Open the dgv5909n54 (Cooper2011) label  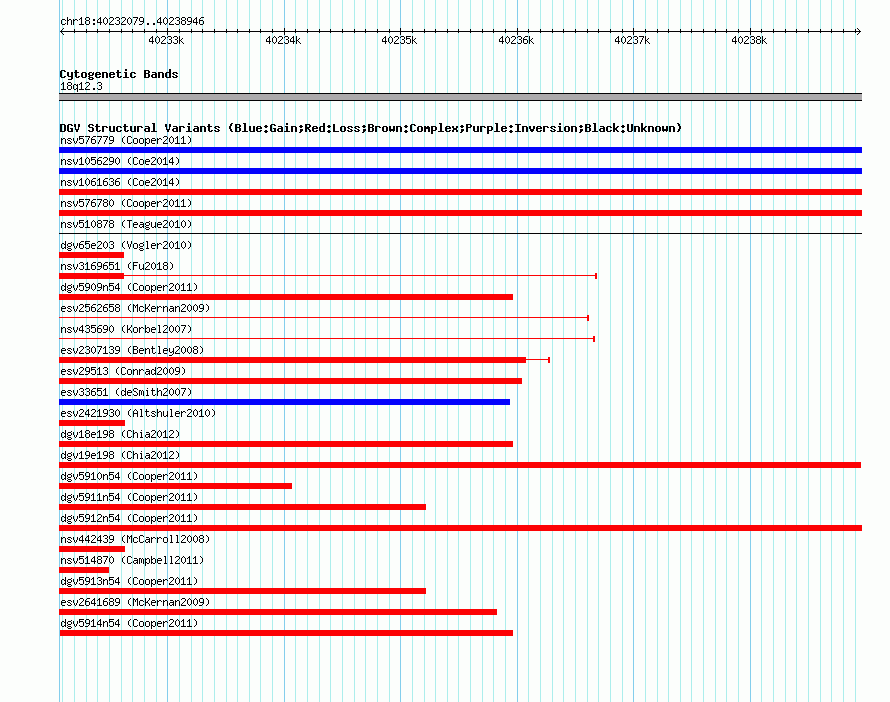point(129,287)
